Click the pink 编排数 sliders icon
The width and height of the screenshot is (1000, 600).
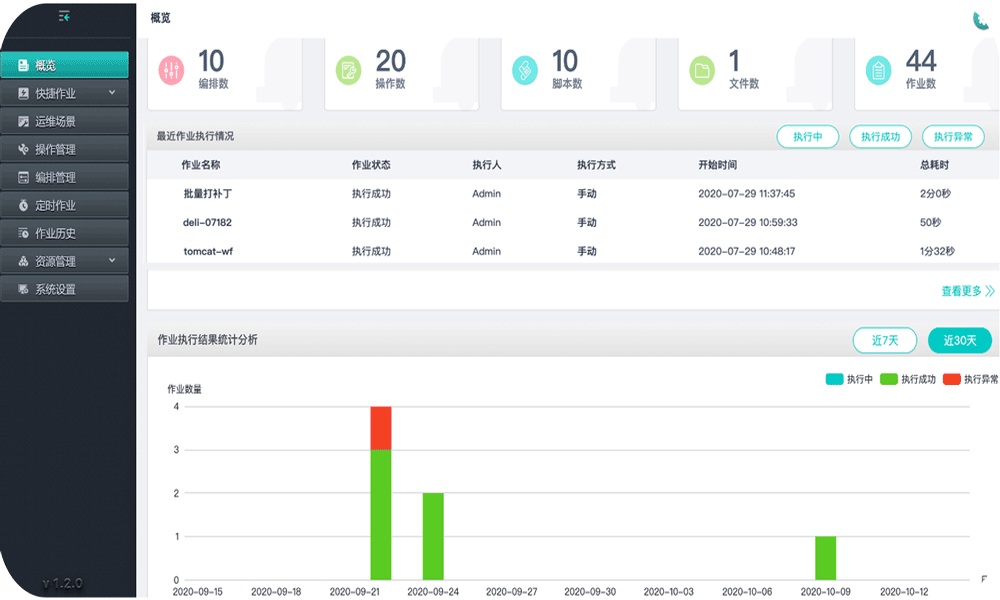click(172, 70)
